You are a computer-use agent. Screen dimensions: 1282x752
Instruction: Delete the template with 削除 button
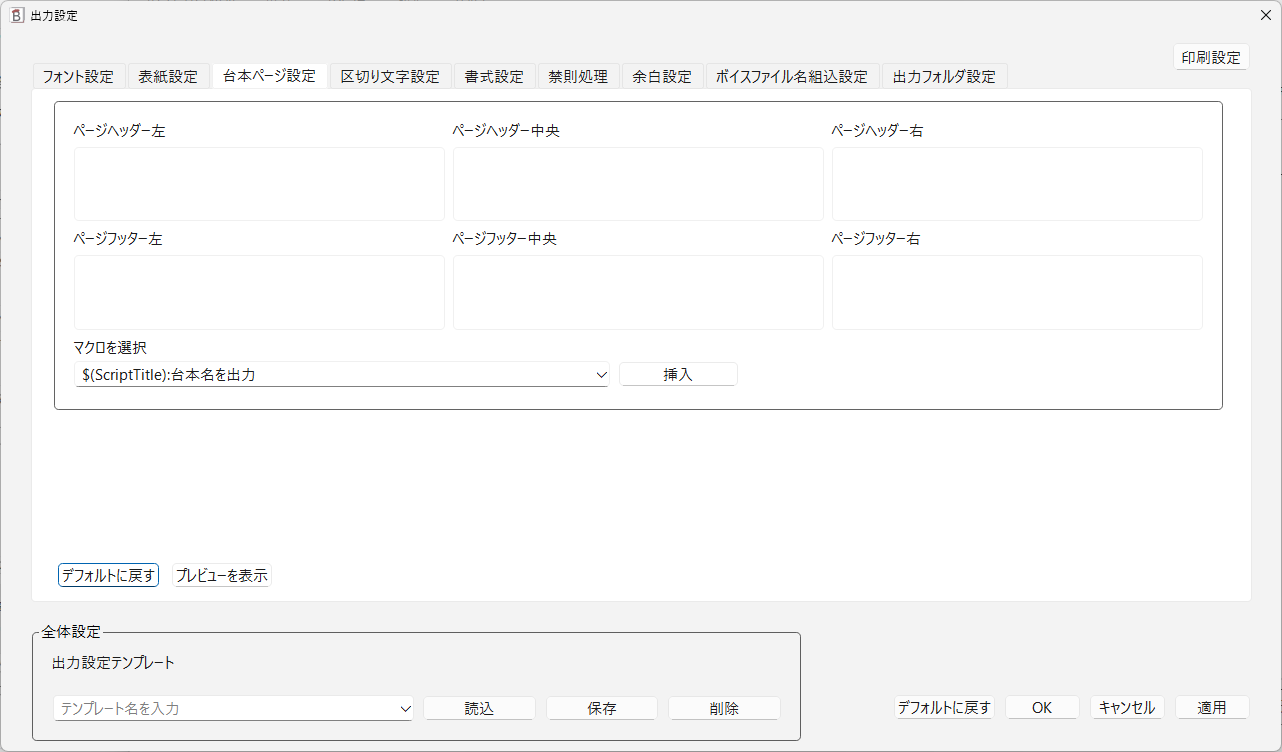point(724,708)
